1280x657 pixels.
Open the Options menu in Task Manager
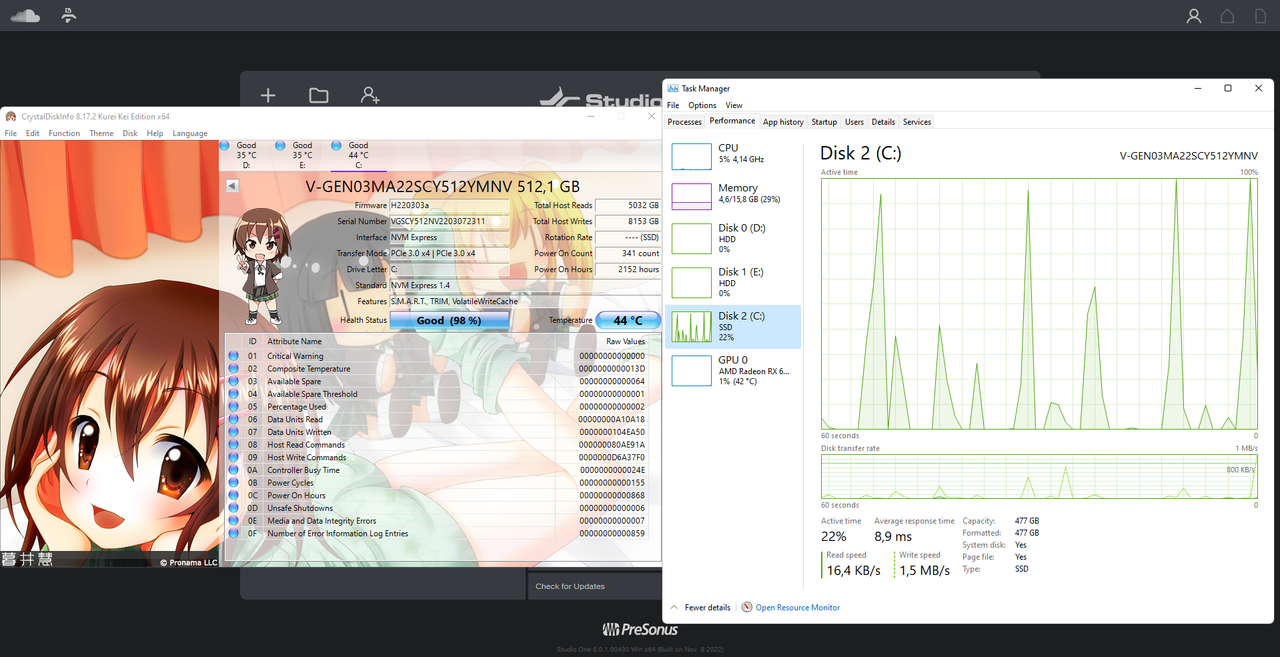pyautogui.click(x=702, y=105)
